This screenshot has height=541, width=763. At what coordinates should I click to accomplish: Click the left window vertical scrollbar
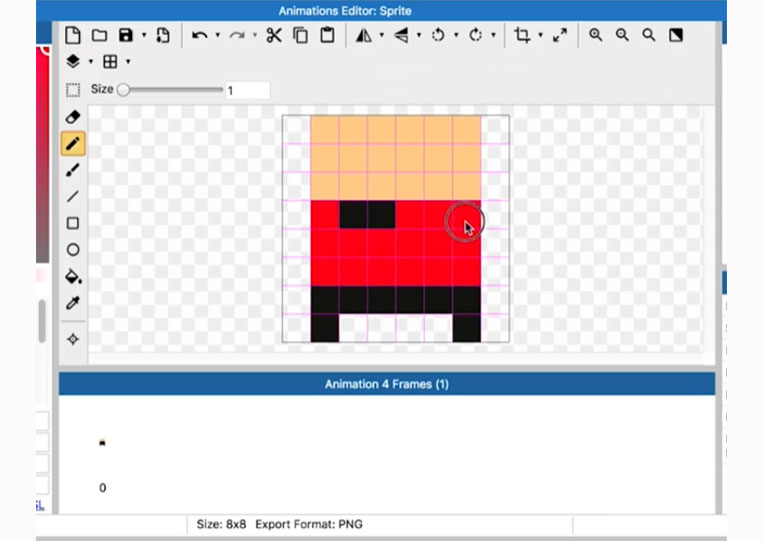click(x=42, y=321)
